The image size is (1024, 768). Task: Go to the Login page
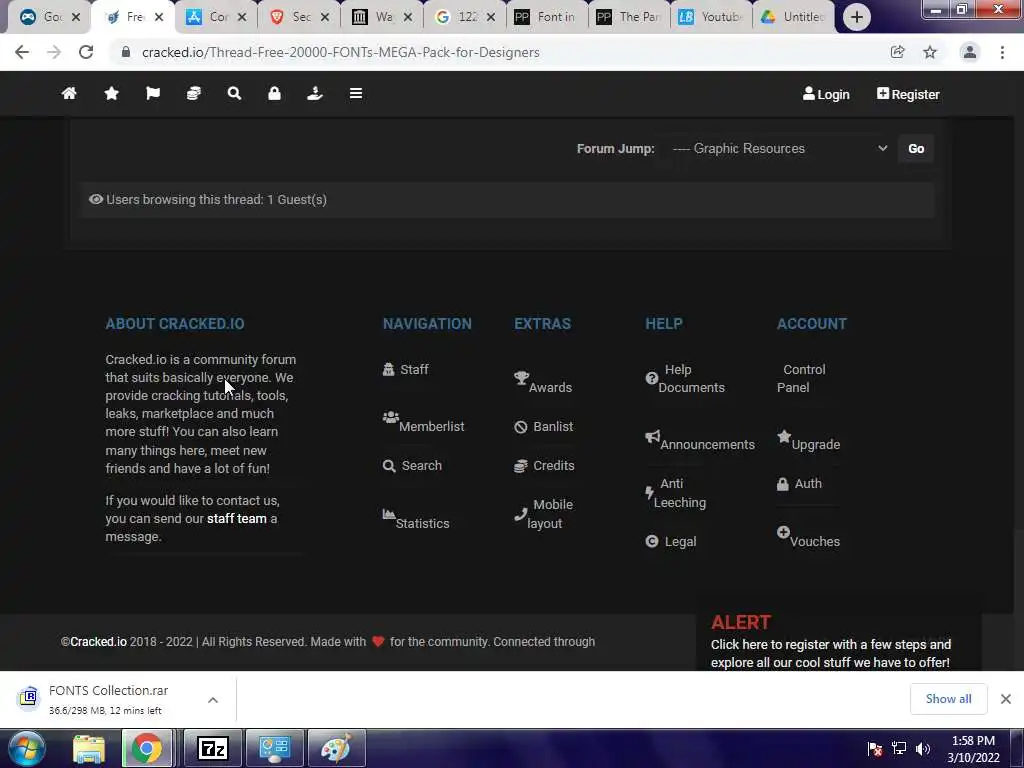(x=826, y=94)
